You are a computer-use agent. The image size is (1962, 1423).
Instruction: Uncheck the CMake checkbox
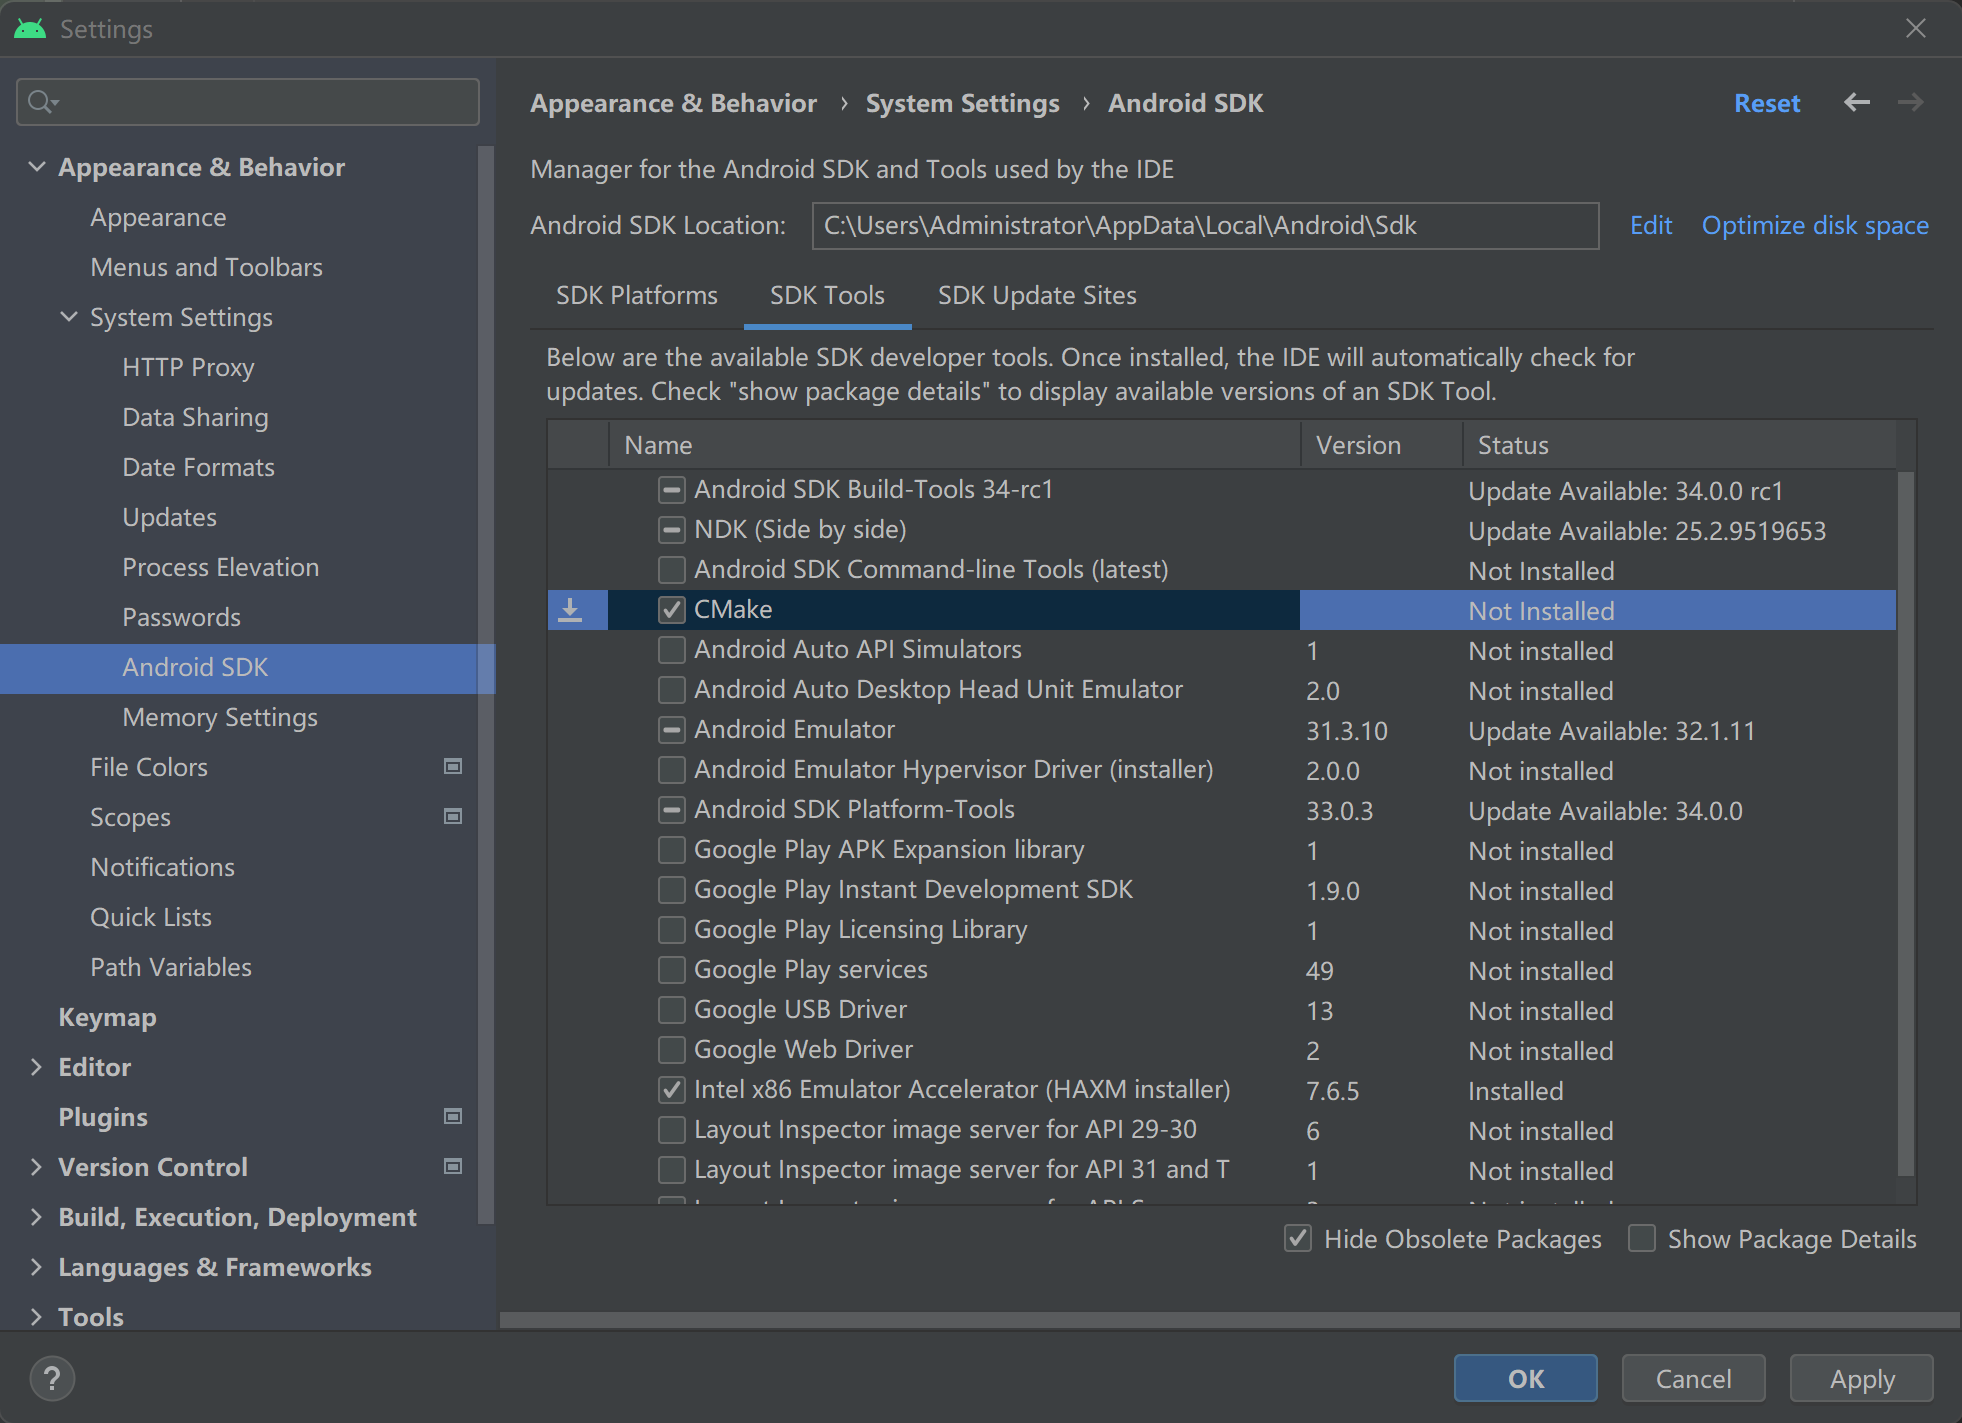671,610
